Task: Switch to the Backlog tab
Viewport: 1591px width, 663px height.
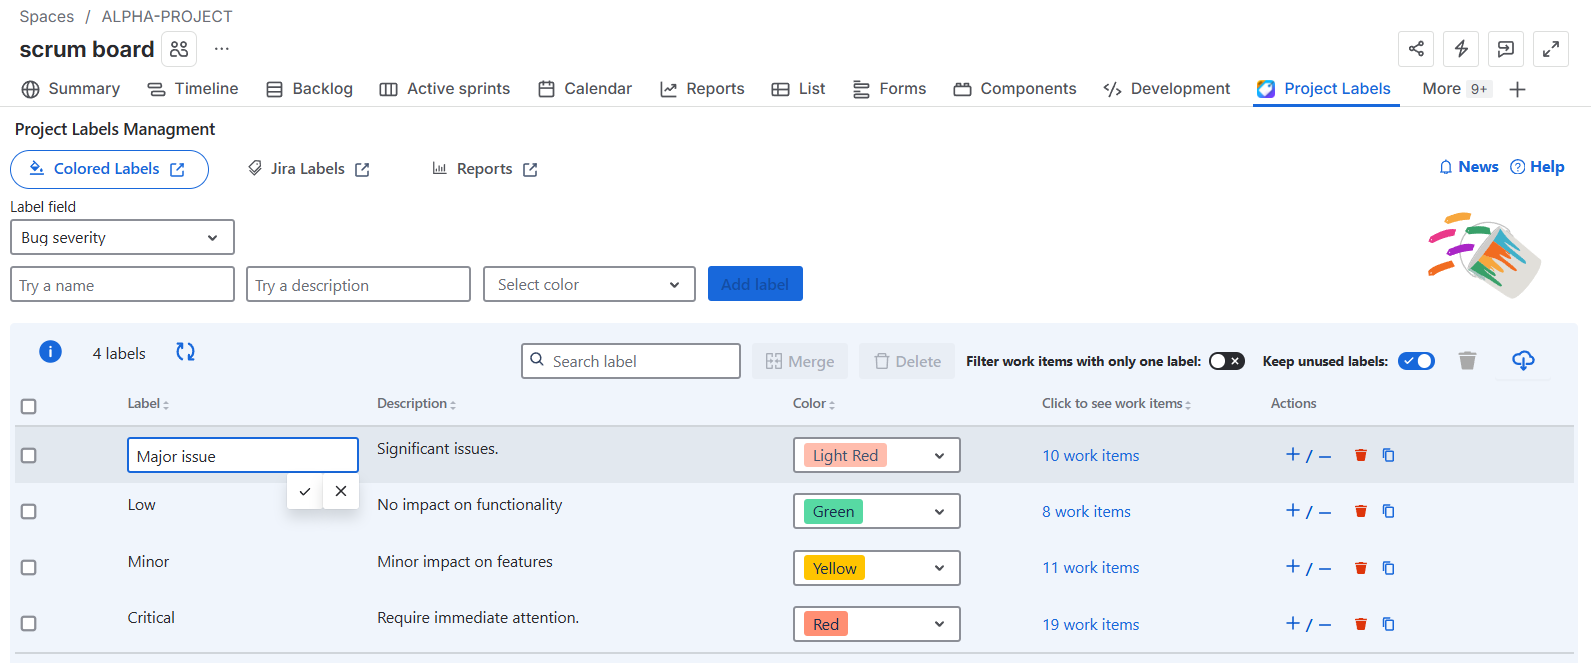Action: coord(309,89)
